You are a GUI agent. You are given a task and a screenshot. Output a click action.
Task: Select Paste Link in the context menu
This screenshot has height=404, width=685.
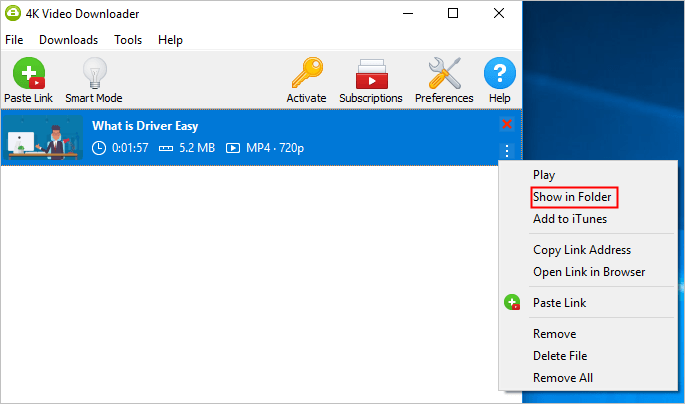[x=560, y=303]
